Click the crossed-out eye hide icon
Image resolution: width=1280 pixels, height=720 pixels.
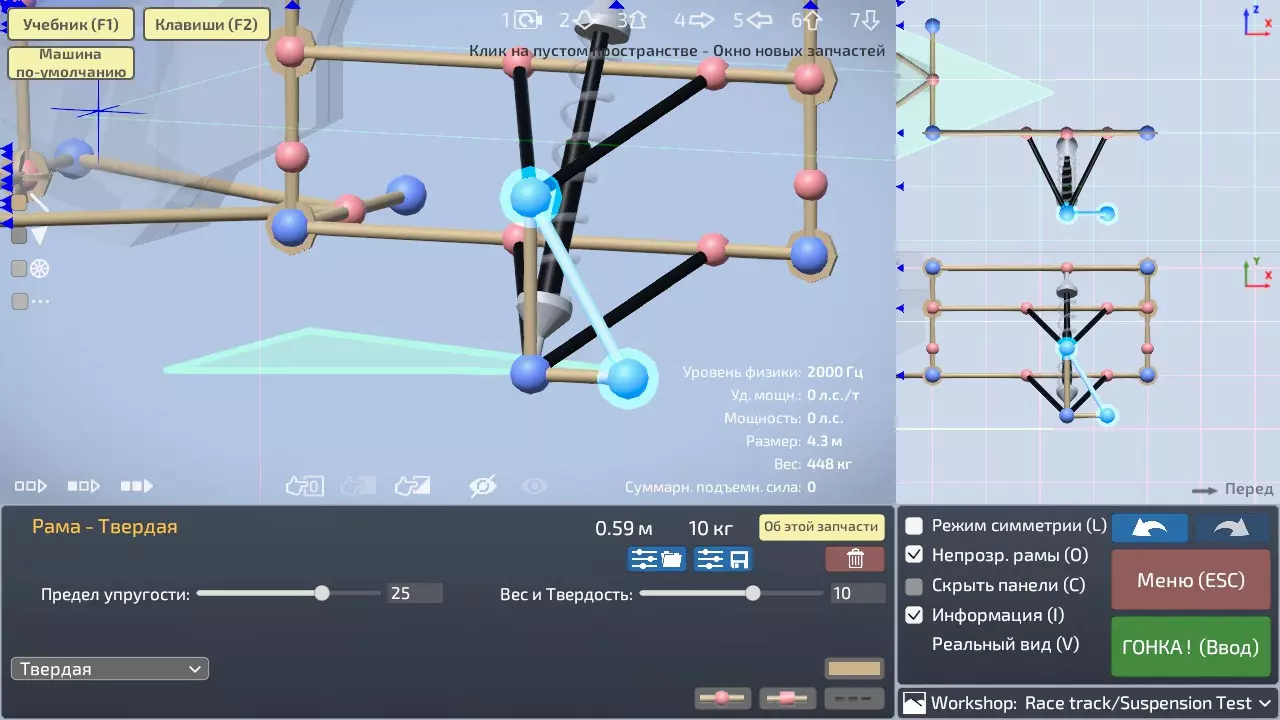(483, 486)
